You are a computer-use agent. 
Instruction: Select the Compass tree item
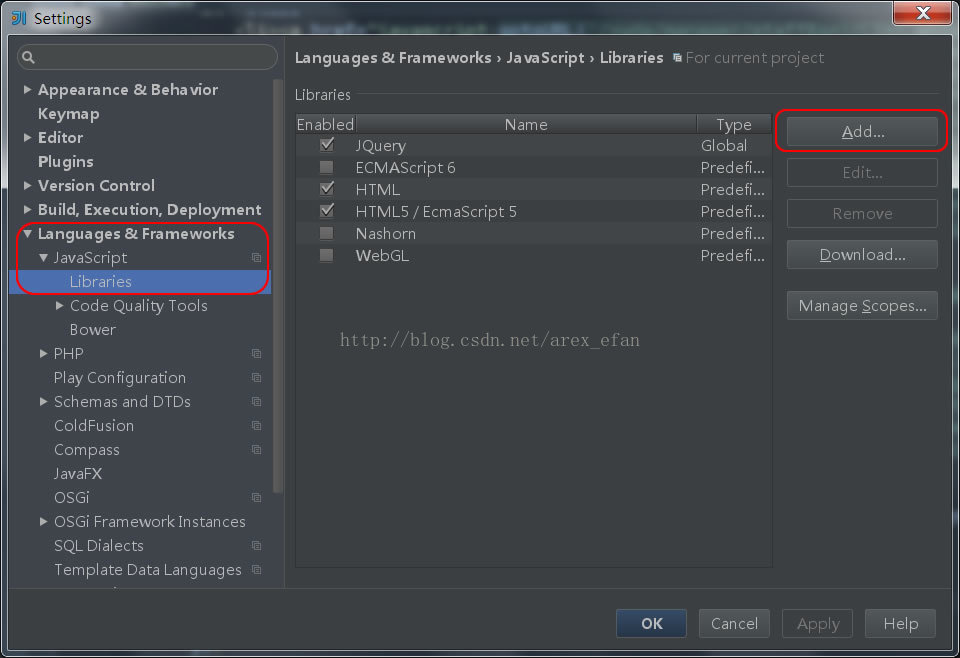pyautogui.click(x=87, y=450)
